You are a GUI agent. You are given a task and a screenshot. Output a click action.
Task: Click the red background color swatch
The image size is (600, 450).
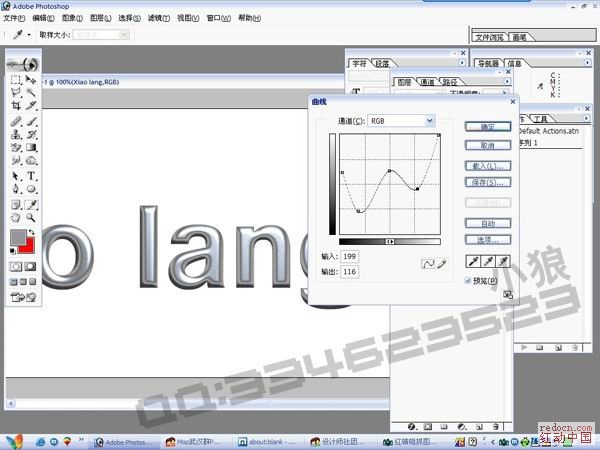tap(28, 246)
